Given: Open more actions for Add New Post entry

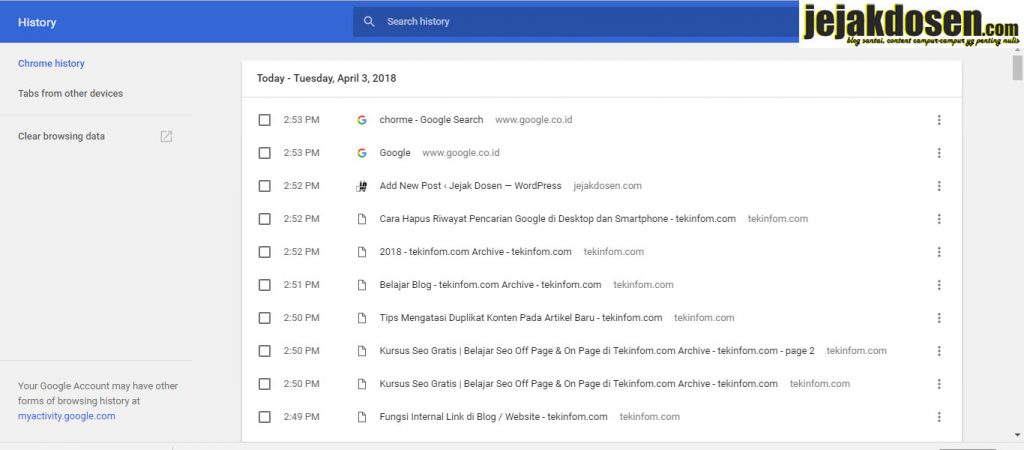Looking at the screenshot, I should pos(939,186).
